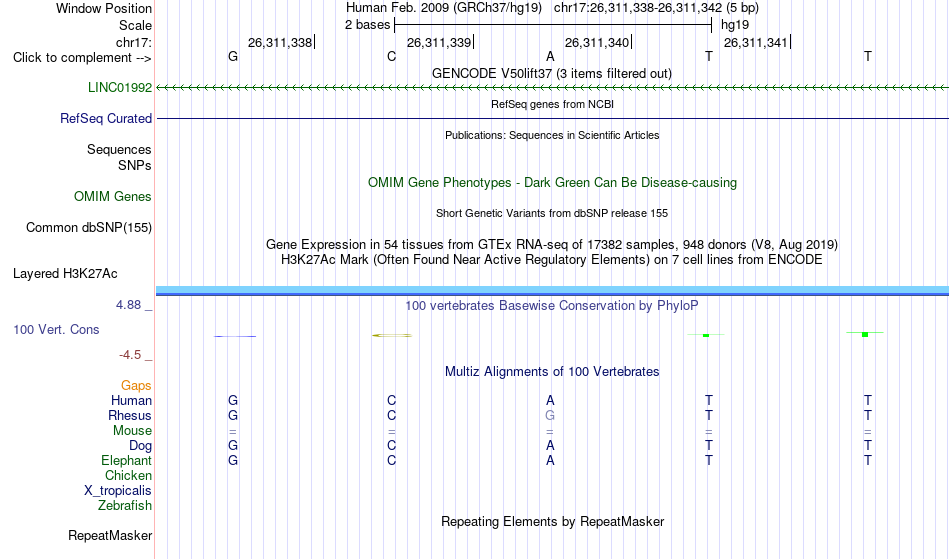Image resolution: width=950 pixels, height=559 pixels.
Task: Click the Gaps alignment row label
Action: pos(136,386)
